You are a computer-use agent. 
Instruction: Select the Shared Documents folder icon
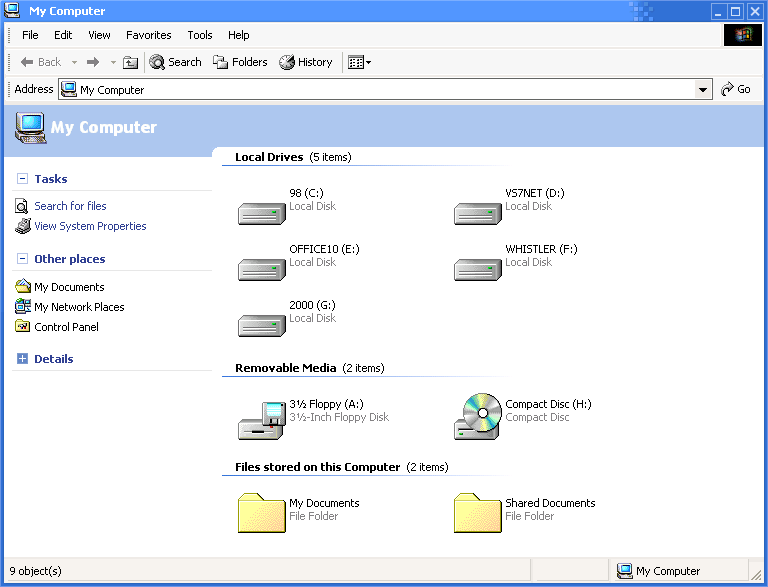(478, 513)
